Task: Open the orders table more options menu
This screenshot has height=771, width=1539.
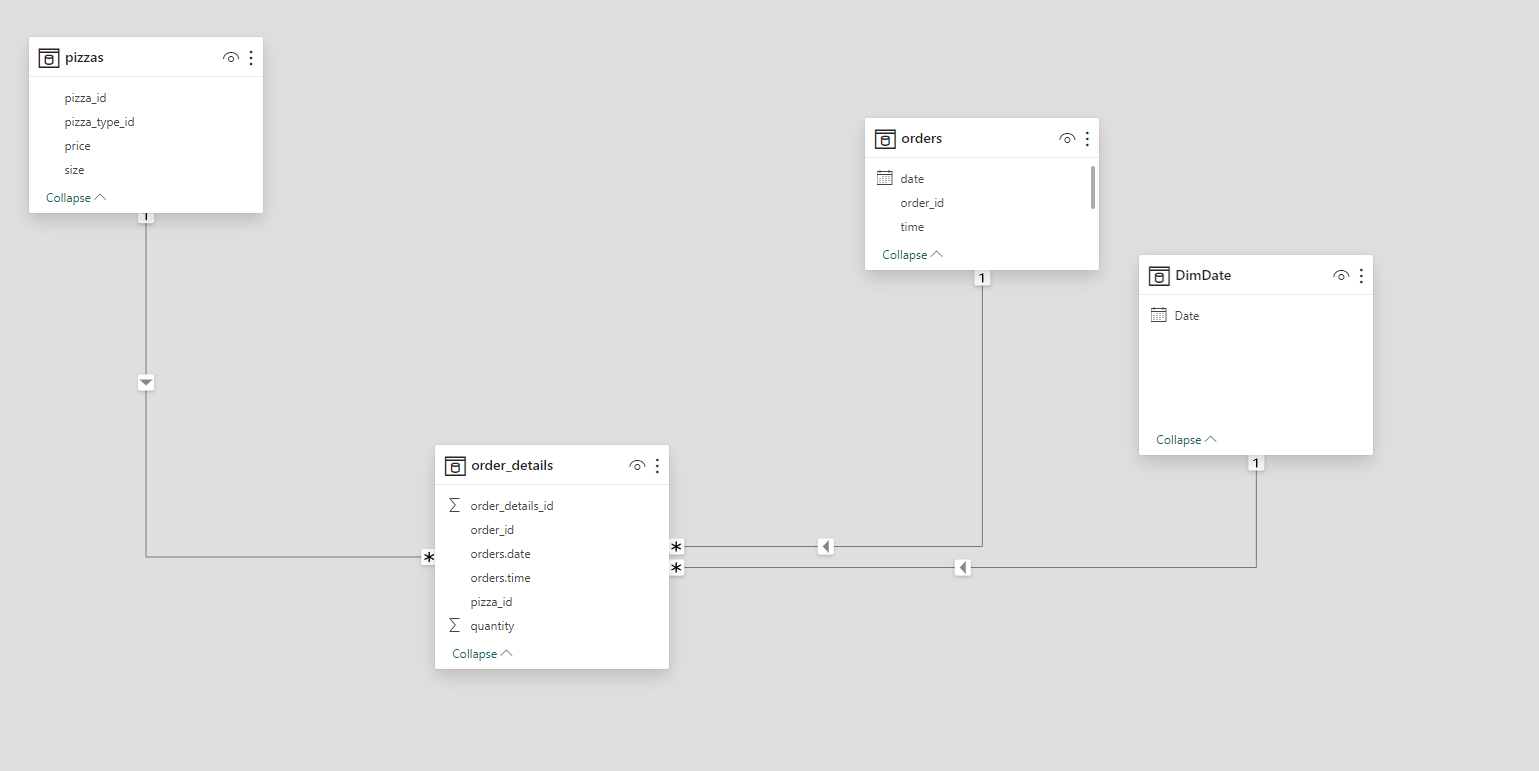Action: (1087, 139)
